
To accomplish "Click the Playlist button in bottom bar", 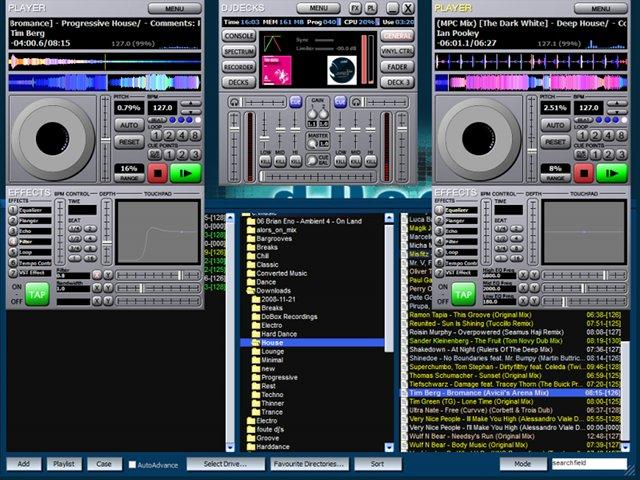I will [64, 464].
